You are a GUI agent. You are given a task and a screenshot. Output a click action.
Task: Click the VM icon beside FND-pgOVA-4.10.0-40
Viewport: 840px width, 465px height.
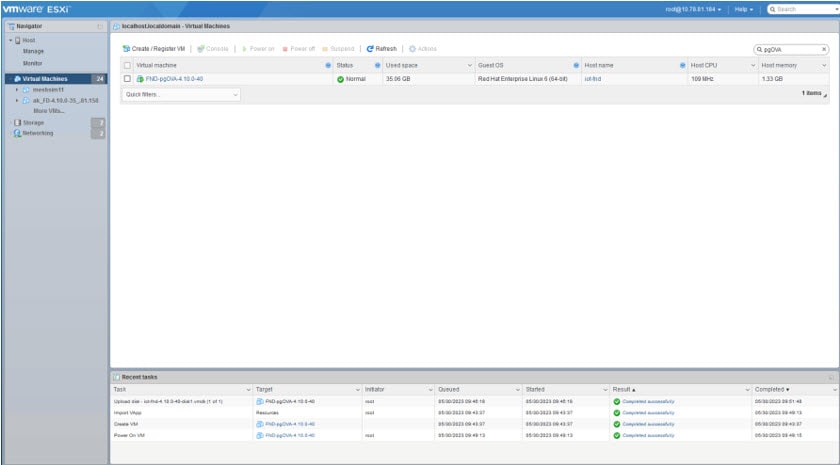point(140,79)
